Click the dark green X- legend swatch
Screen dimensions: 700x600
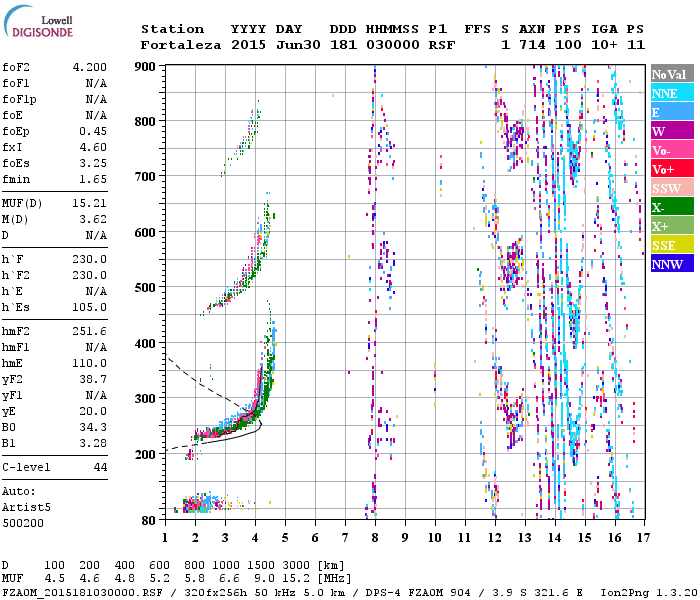[x=671, y=207]
